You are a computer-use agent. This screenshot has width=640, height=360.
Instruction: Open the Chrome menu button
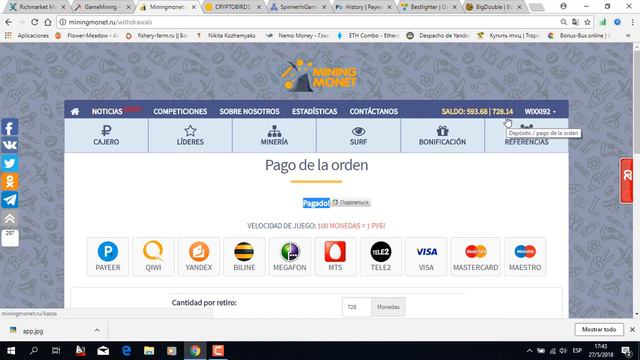[633, 22]
